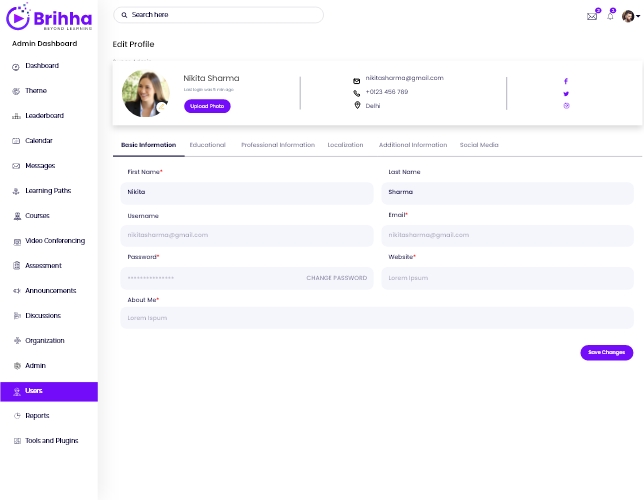Click the Last Name field
Screen dimensions: 644x500
coord(508,193)
